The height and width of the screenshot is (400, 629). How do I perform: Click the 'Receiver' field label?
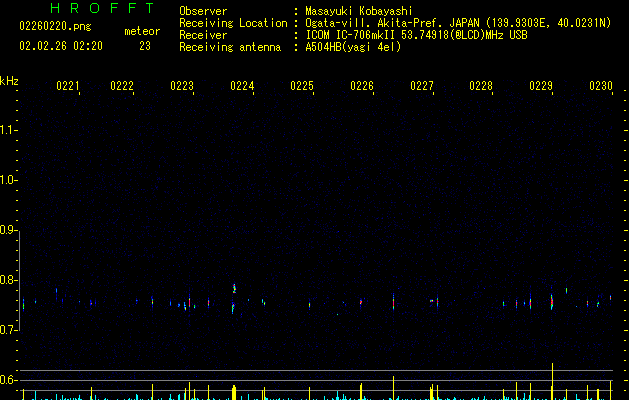coord(203,35)
